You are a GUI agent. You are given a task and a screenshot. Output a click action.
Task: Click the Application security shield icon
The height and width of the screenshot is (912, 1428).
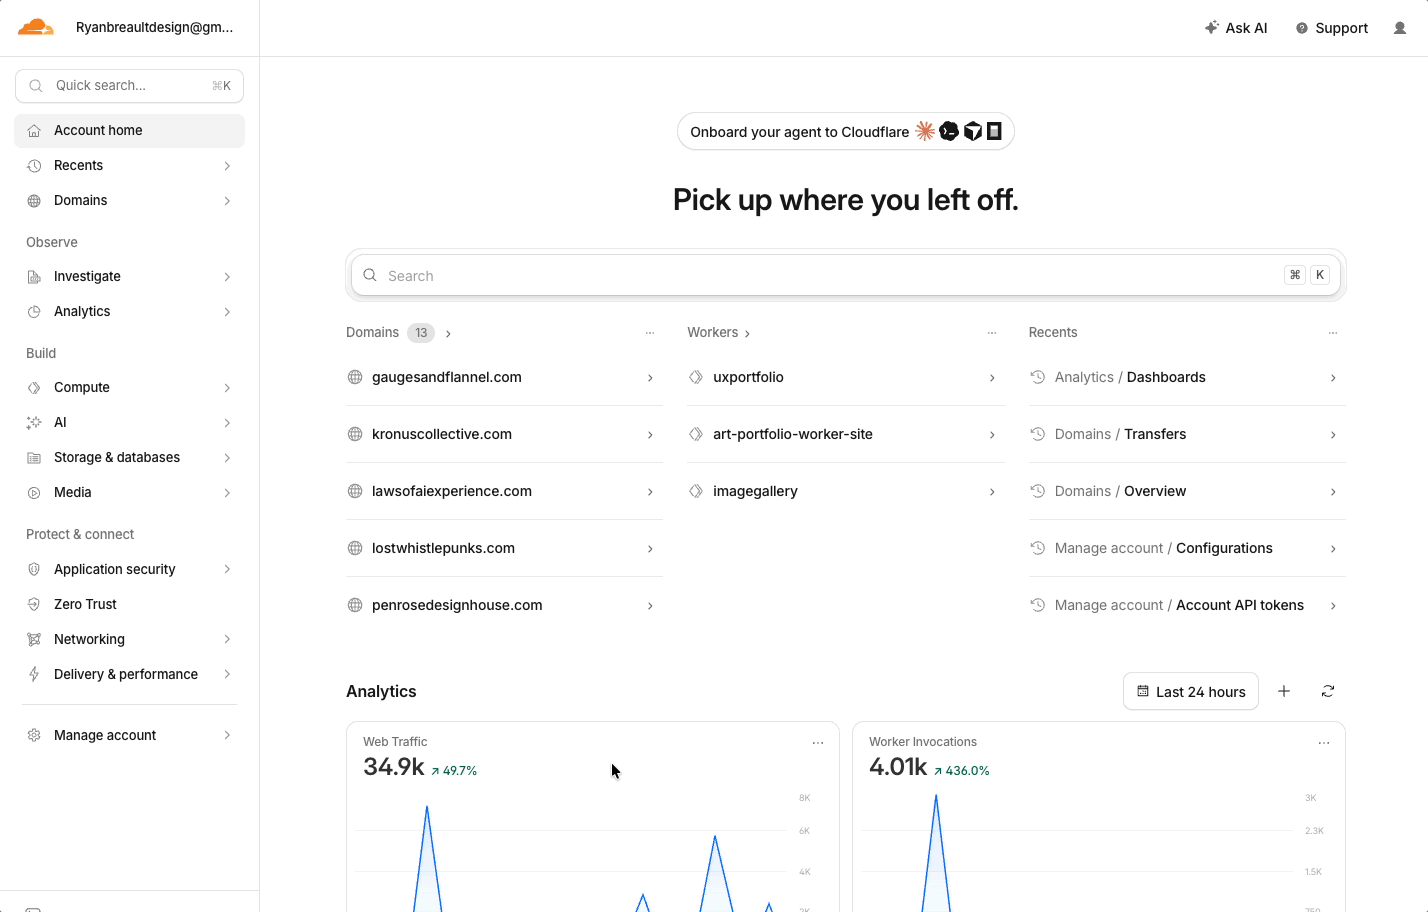click(34, 569)
